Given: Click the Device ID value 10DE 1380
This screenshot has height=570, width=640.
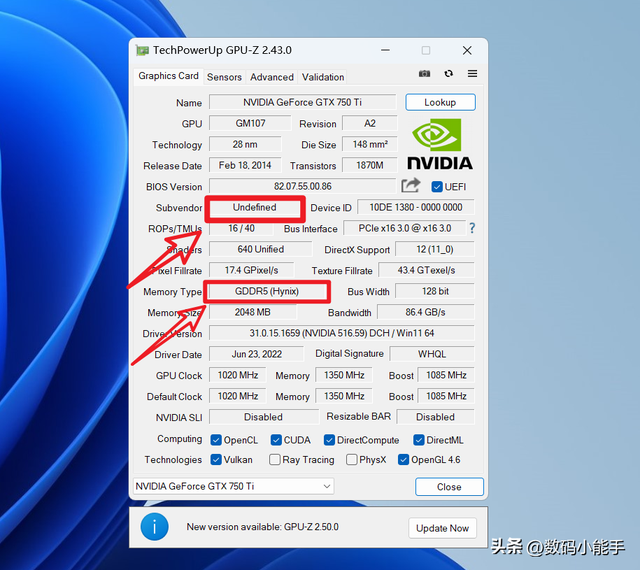Looking at the screenshot, I should point(416,207).
